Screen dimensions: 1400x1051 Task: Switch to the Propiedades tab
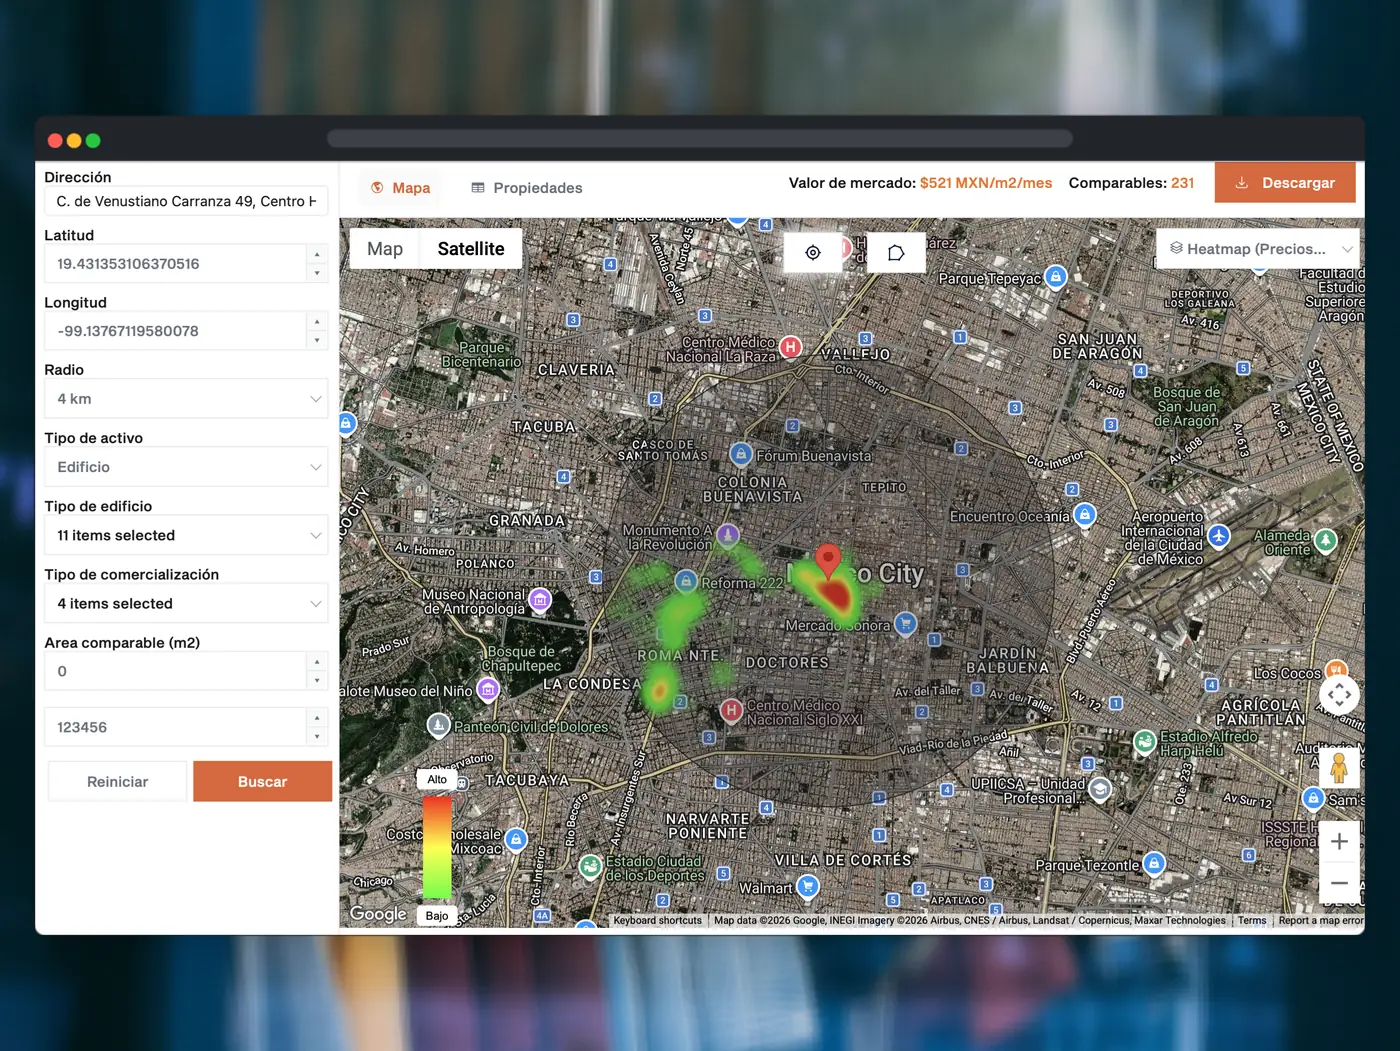(527, 188)
